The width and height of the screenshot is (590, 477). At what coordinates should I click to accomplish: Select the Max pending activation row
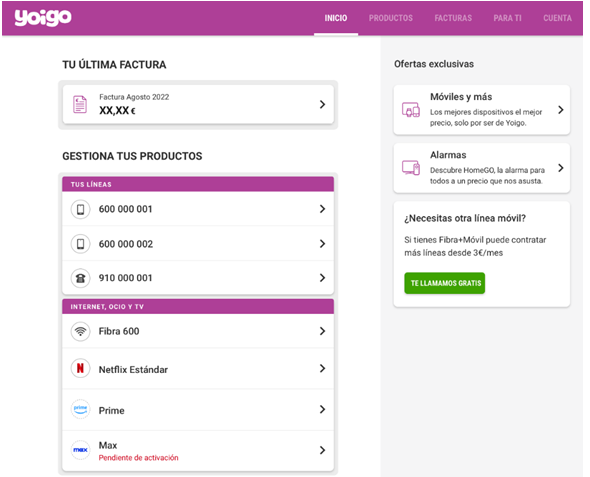click(x=198, y=450)
